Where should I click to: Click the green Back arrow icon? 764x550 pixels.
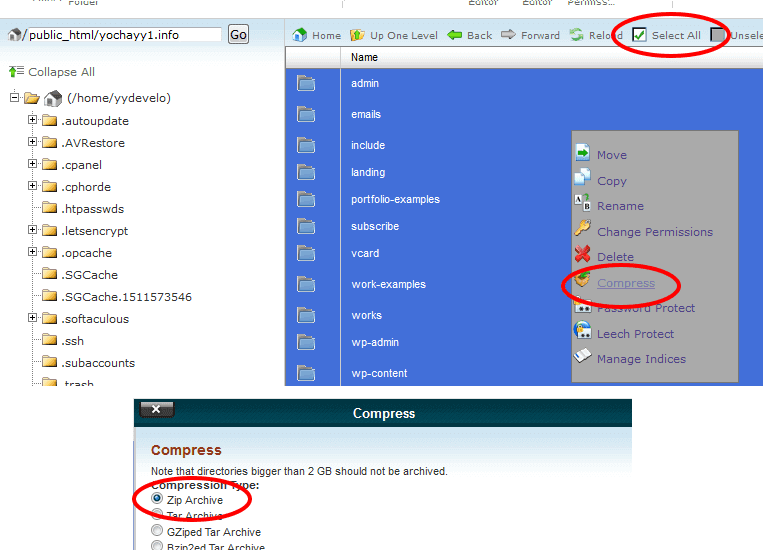455,35
